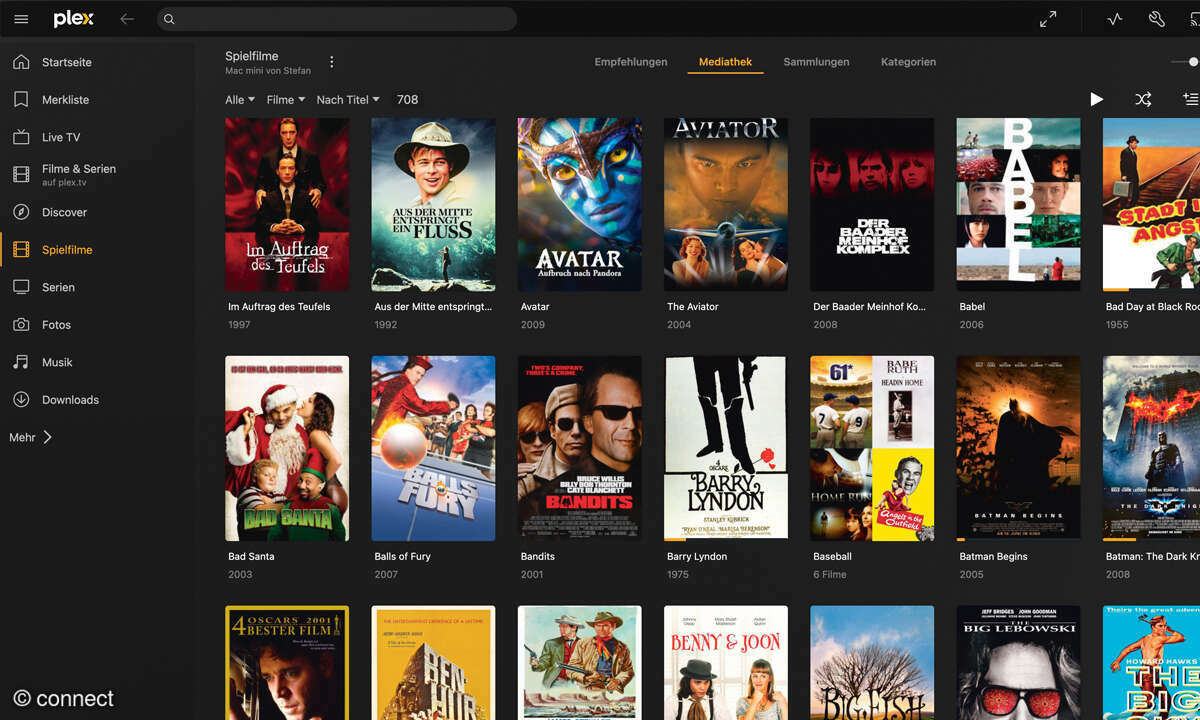1200x720 pixels.
Task: Click the Plex logo
Action: (73, 19)
